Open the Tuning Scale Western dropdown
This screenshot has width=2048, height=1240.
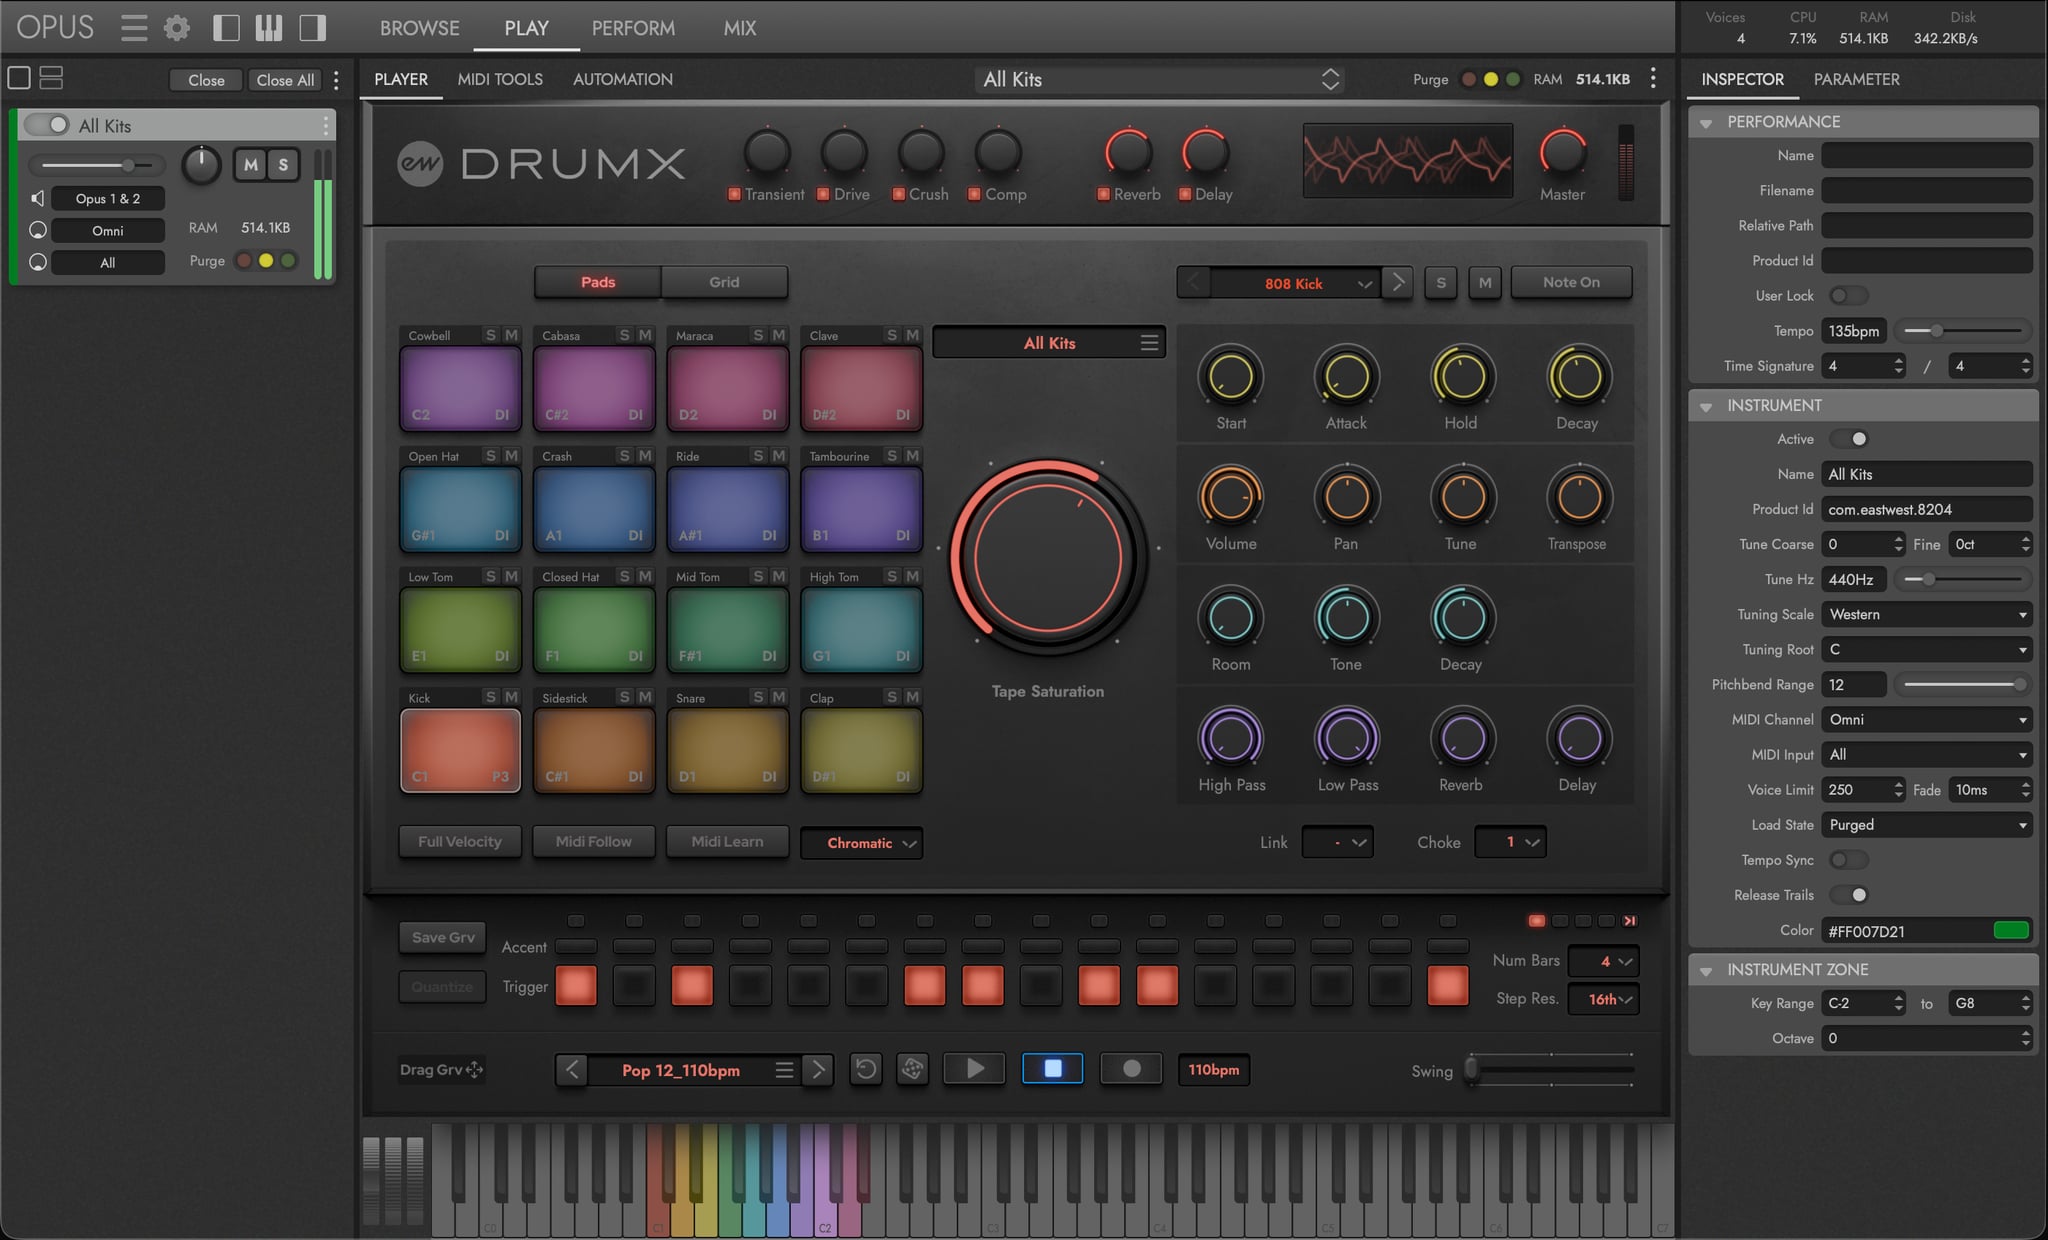(1927, 615)
